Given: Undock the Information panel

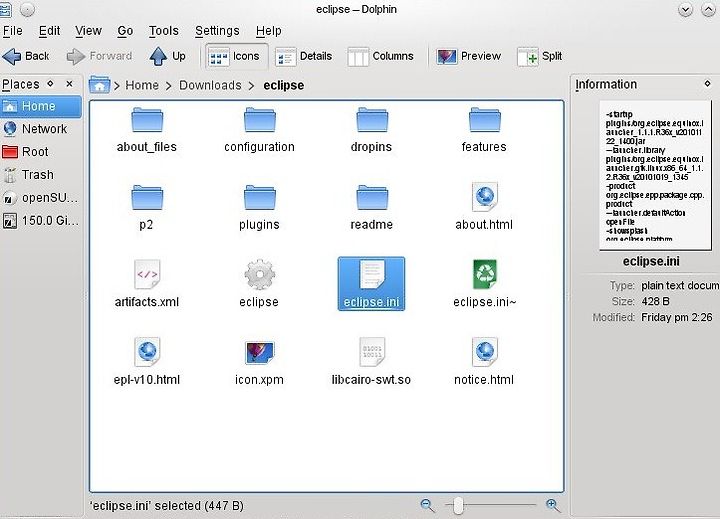Looking at the screenshot, I should [x=708, y=84].
